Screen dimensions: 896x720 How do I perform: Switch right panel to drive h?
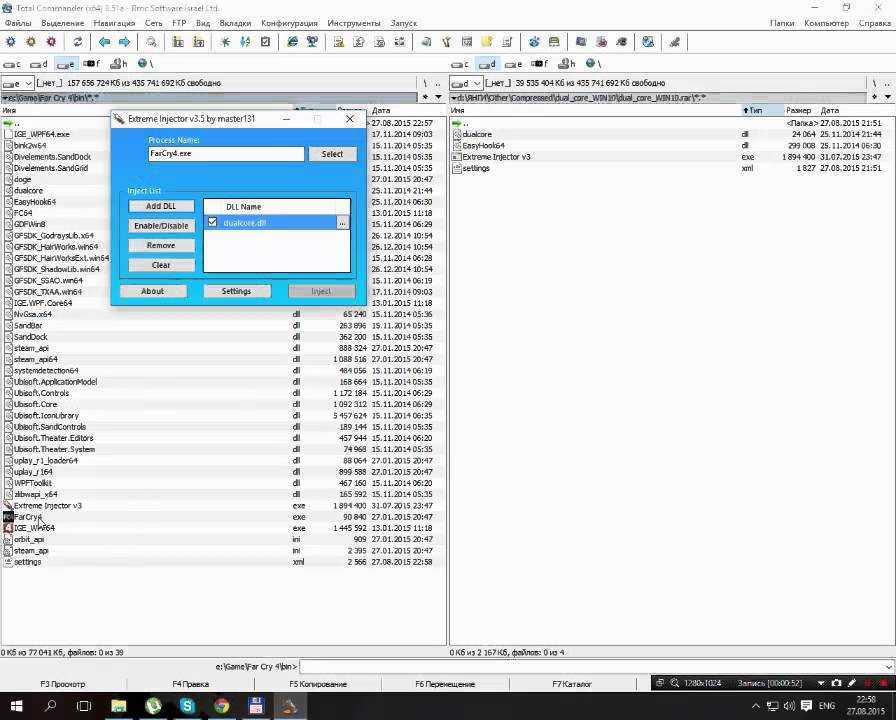566,64
